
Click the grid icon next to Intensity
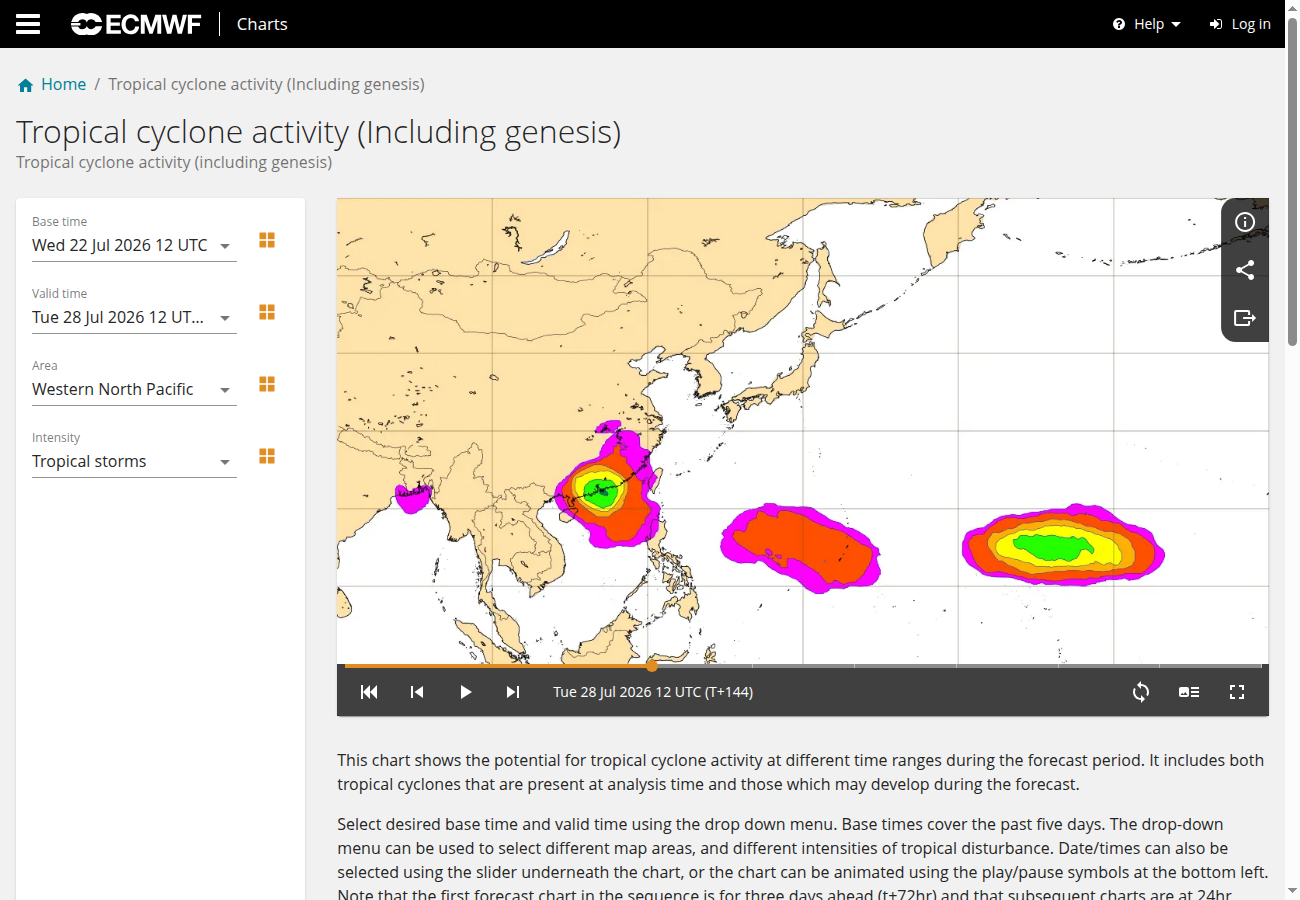pos(267,456)
